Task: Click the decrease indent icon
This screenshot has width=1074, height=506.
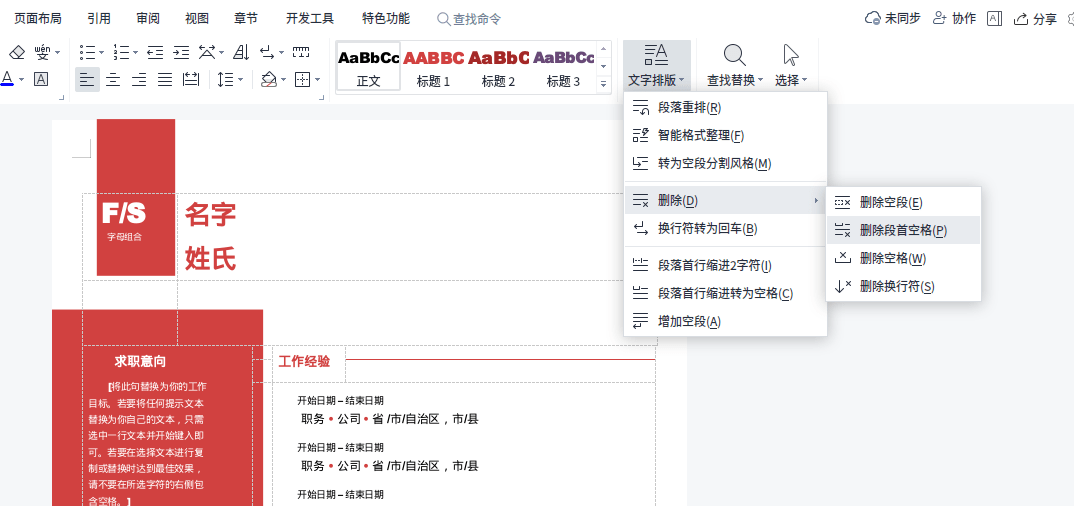Action: tap(155, 52)
